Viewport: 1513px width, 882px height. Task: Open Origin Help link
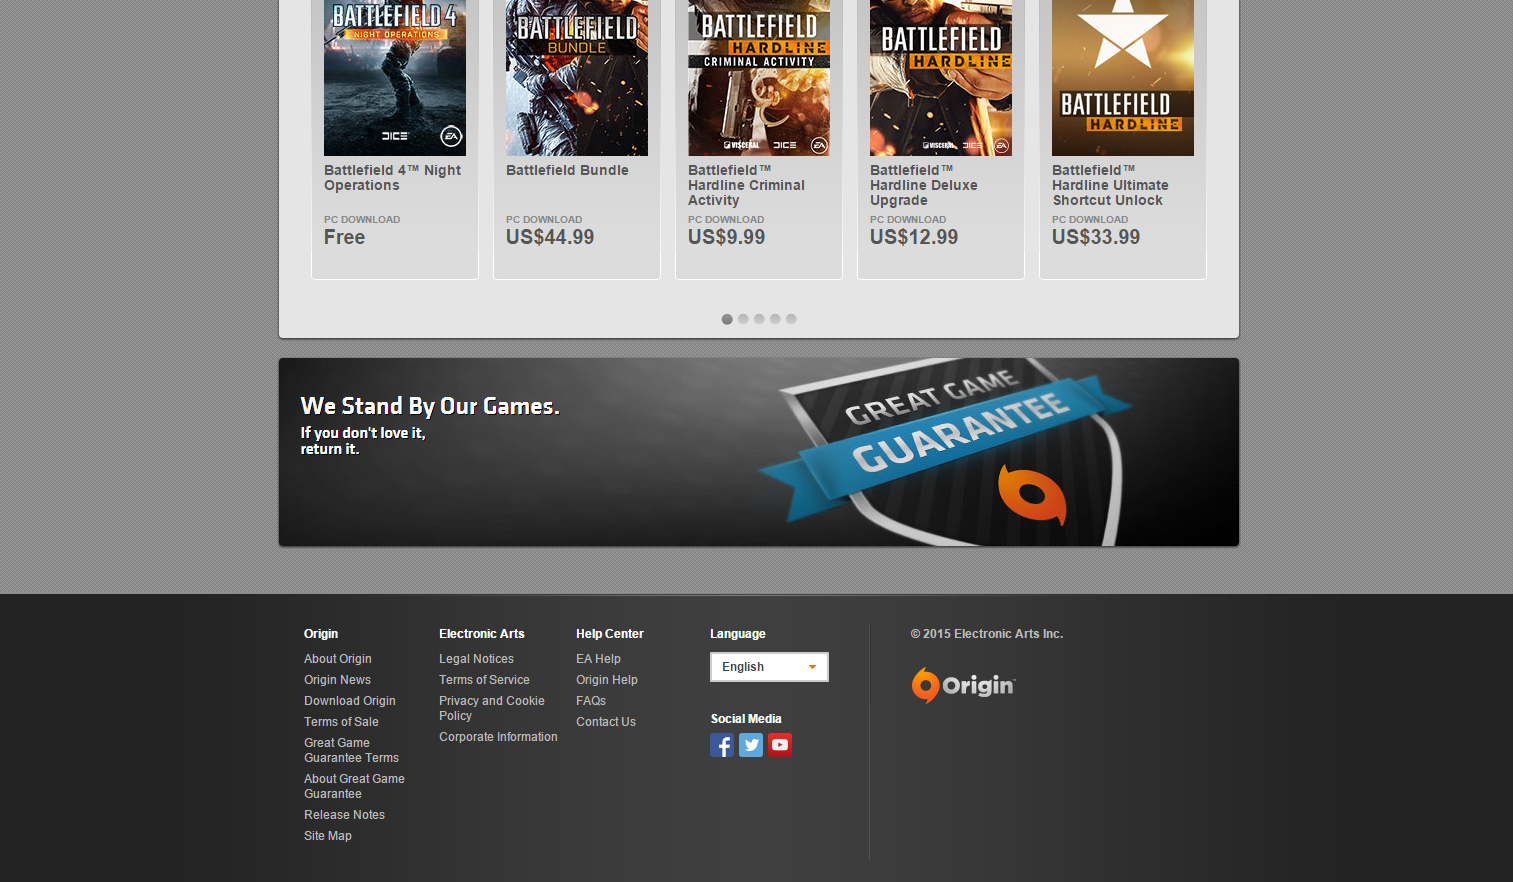point(607,680)
